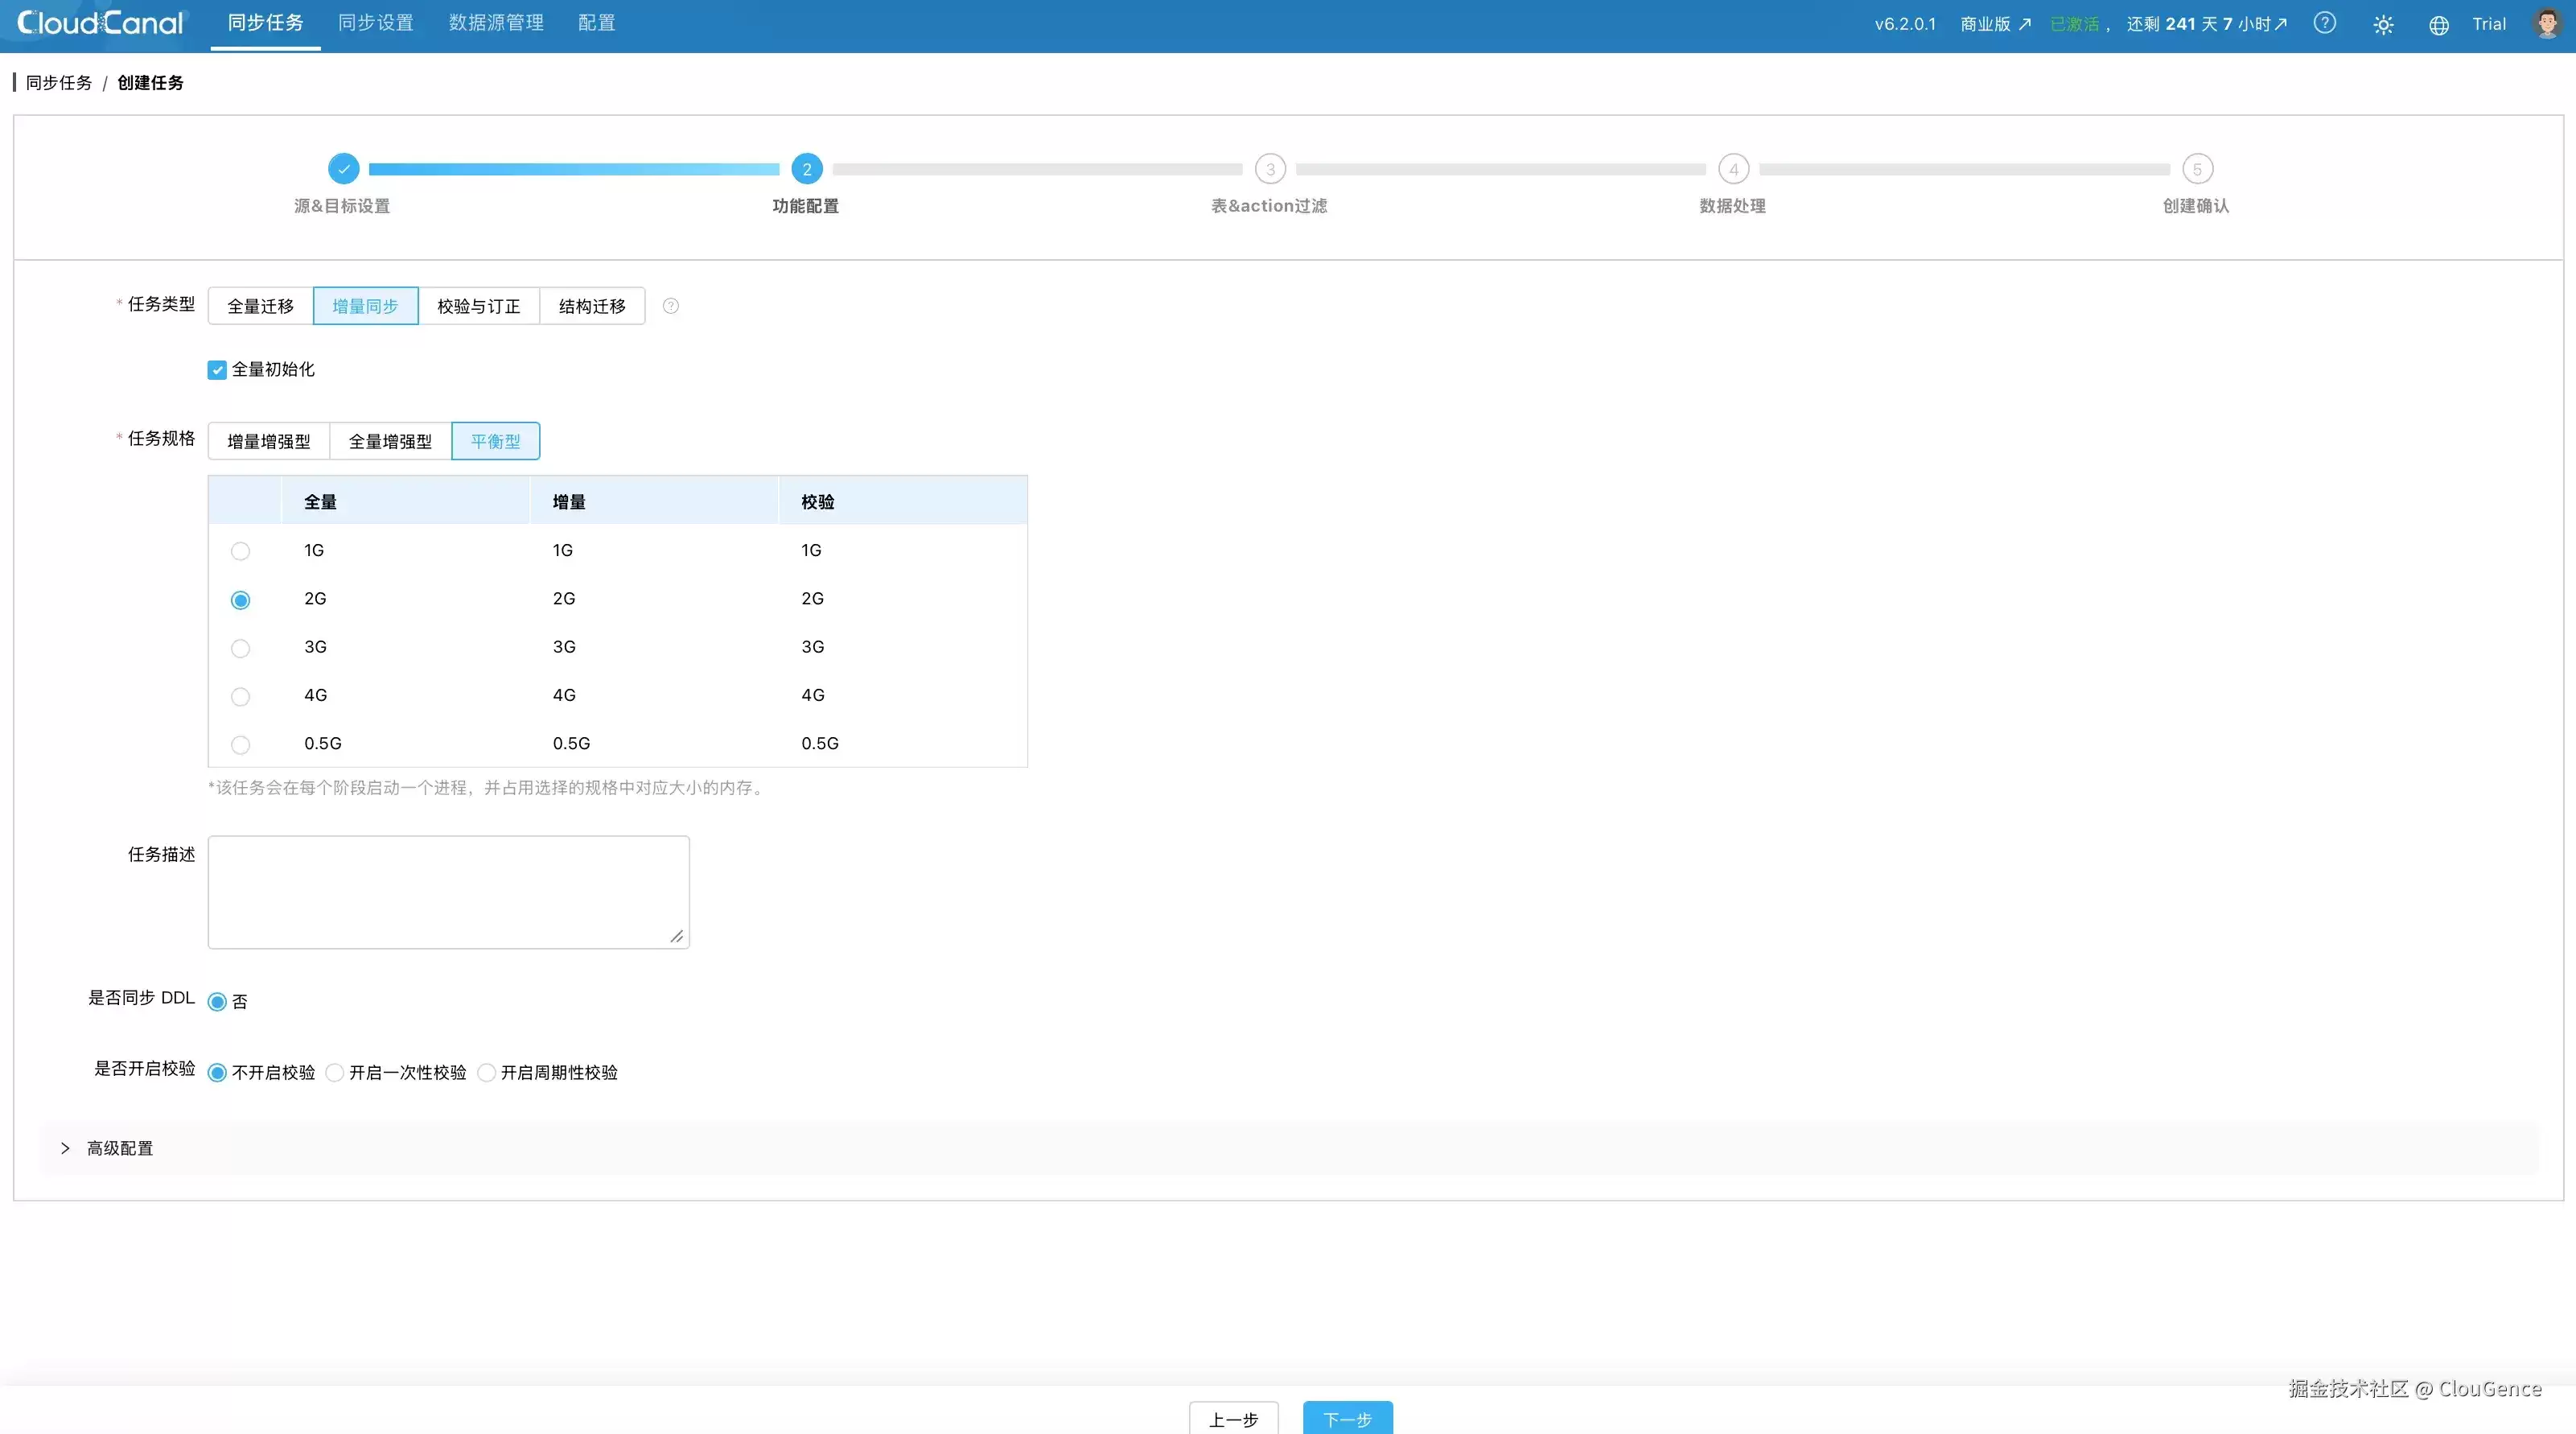Click into the 任务描述 text area
Screen dimensions: 2576x1434
(449, 892)
